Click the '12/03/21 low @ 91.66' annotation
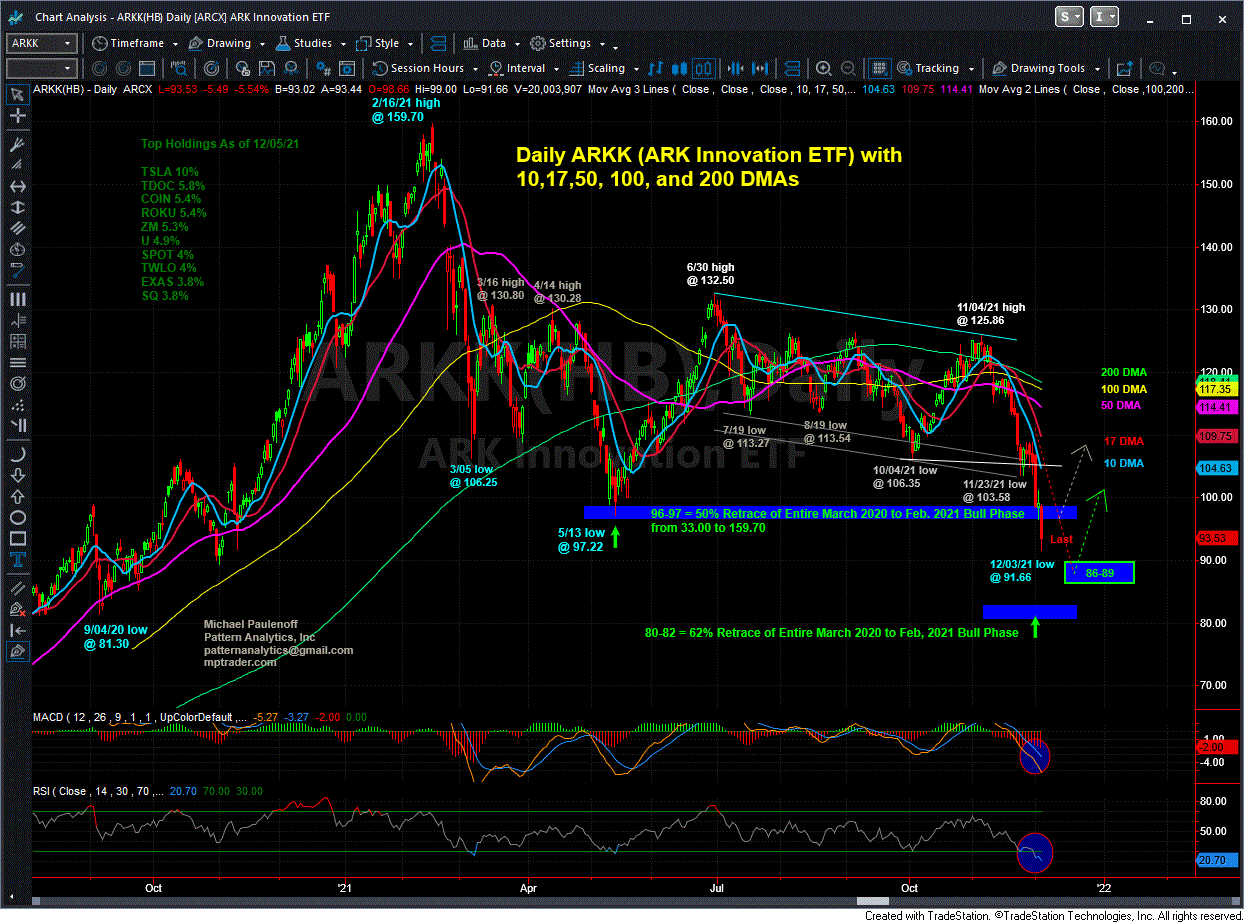Screen dimensions: 1244x922 click(1022, 570)
